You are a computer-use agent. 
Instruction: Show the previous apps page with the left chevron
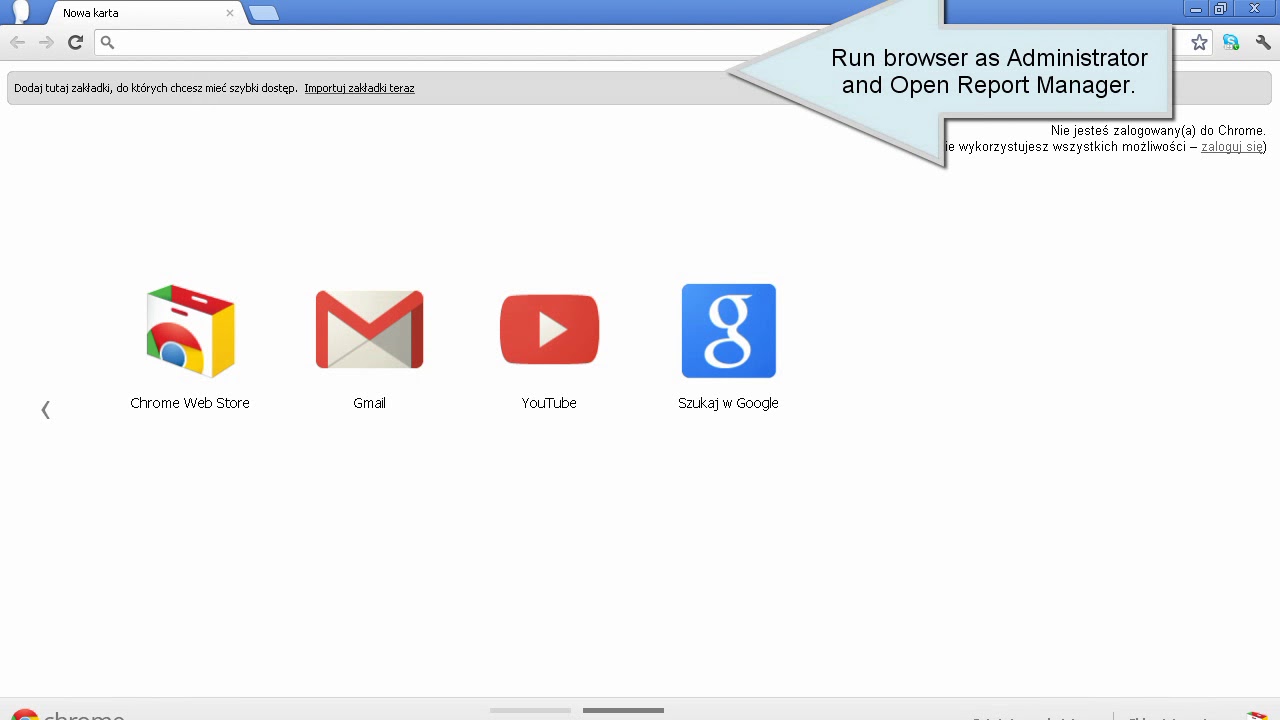click(45, 409)
